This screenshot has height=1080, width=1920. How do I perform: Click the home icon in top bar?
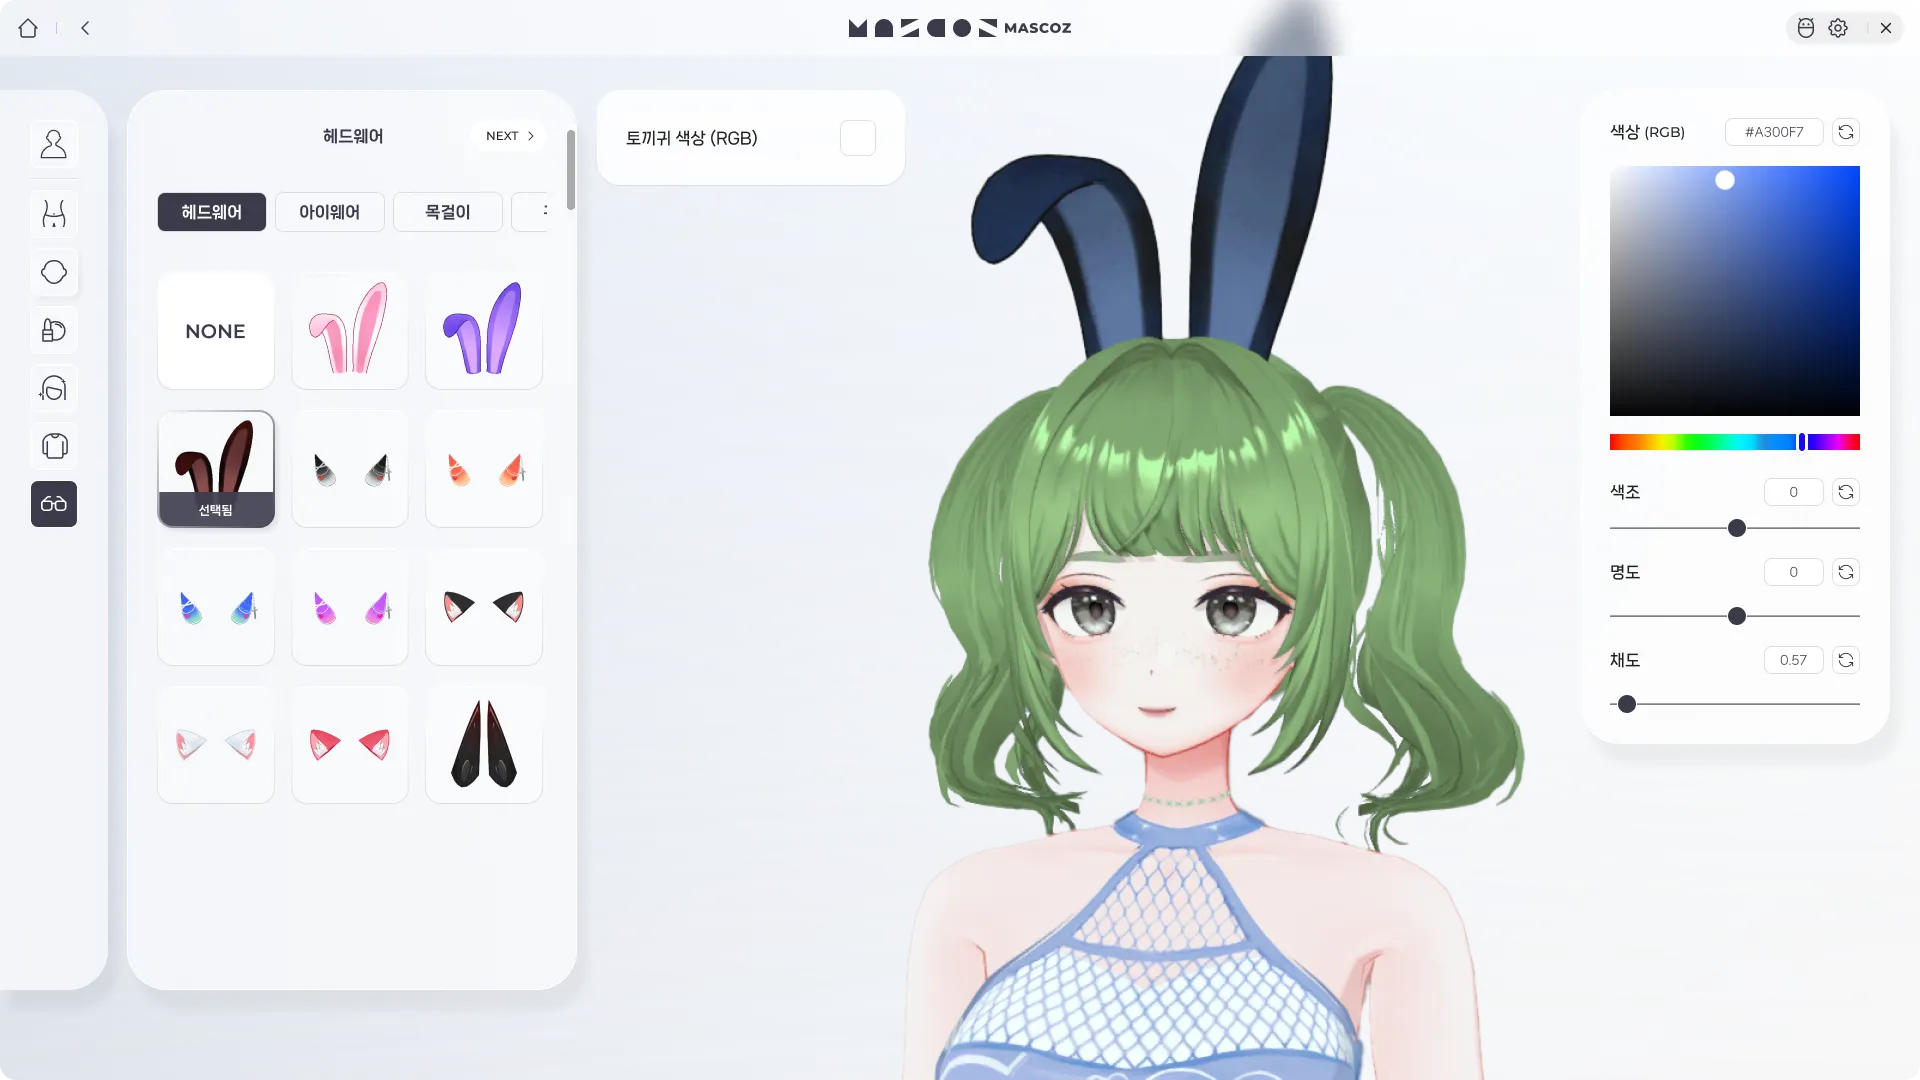point(28,28)
